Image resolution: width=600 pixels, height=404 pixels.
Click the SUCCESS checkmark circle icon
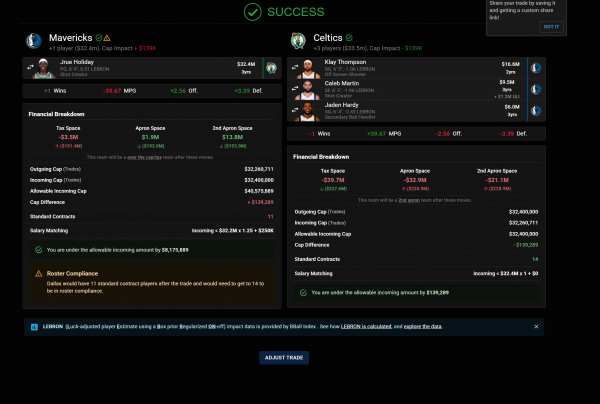(253, 12)
